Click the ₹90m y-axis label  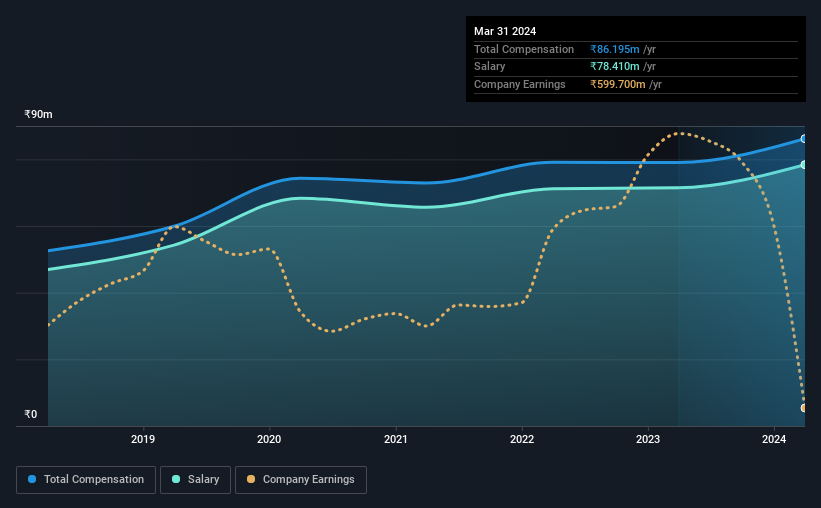[38, 114]
